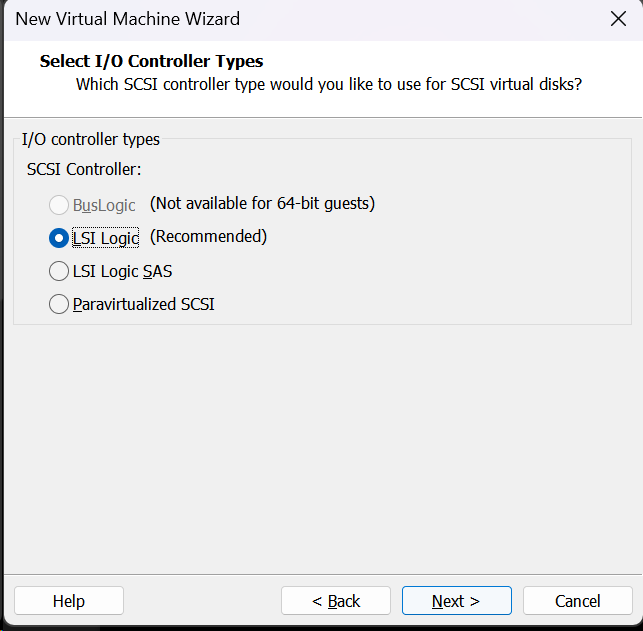Click the 'I/O controller types' group label
The image size is (643, 631).
pyautogui.click(x=91, y=139)
